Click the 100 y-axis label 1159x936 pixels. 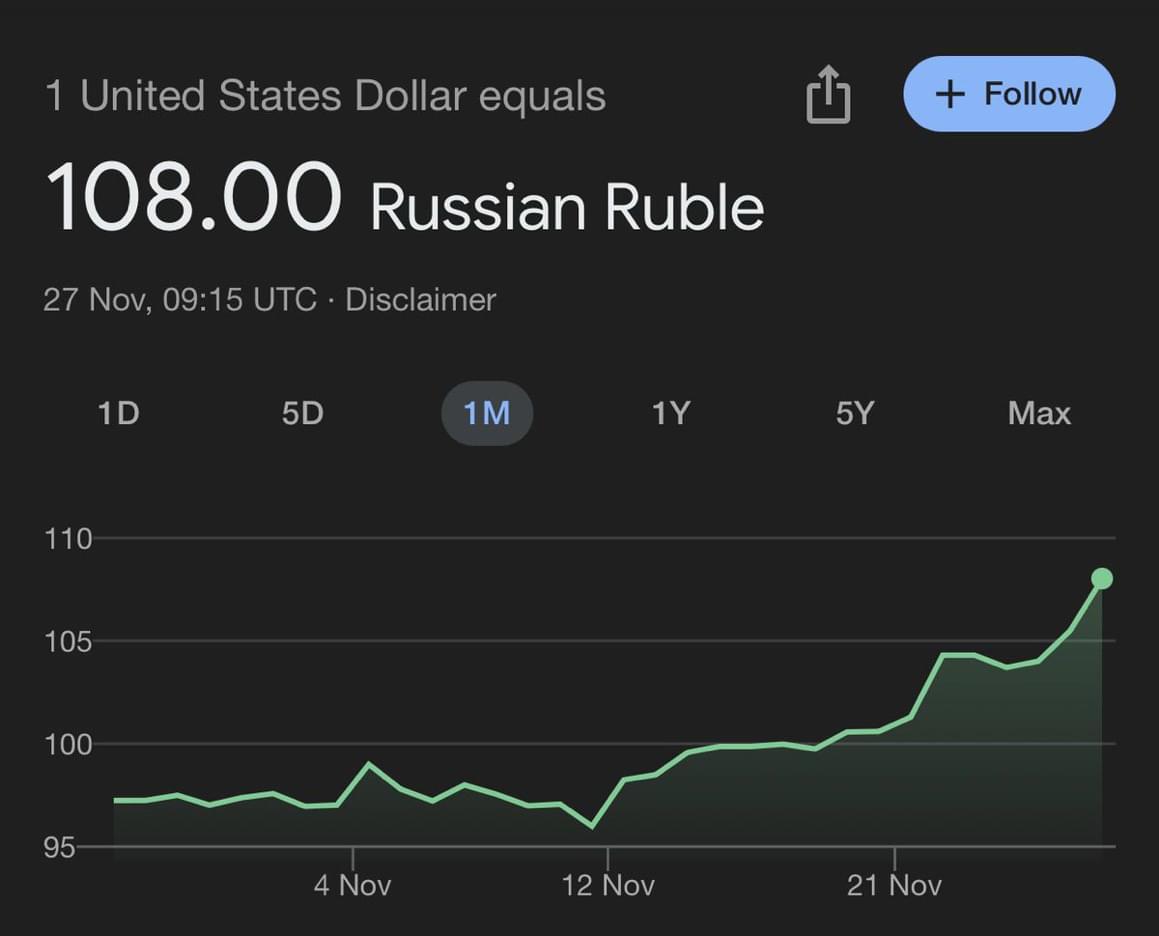pyautogui.click(x=68, y=744)
